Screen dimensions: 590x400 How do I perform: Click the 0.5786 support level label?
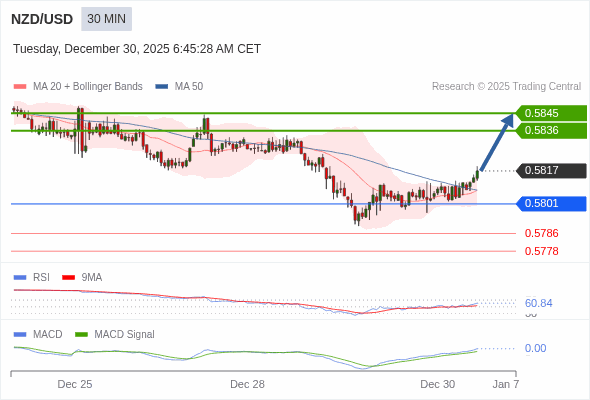[x=541, y=233]
